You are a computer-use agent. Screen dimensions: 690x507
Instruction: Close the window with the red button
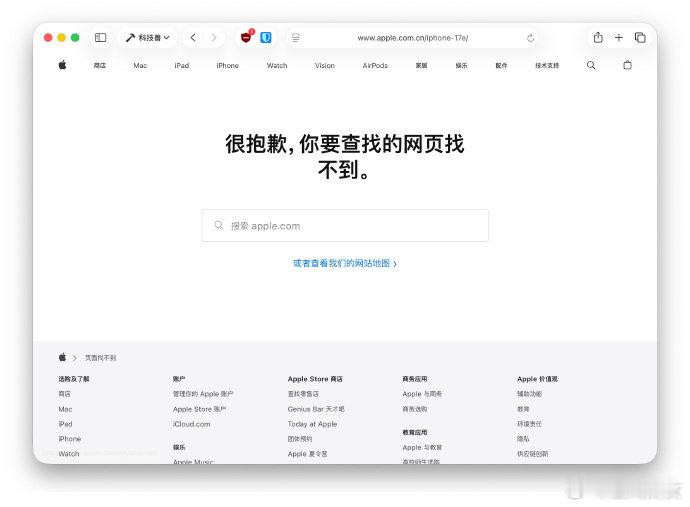click(x=48, y=38)
